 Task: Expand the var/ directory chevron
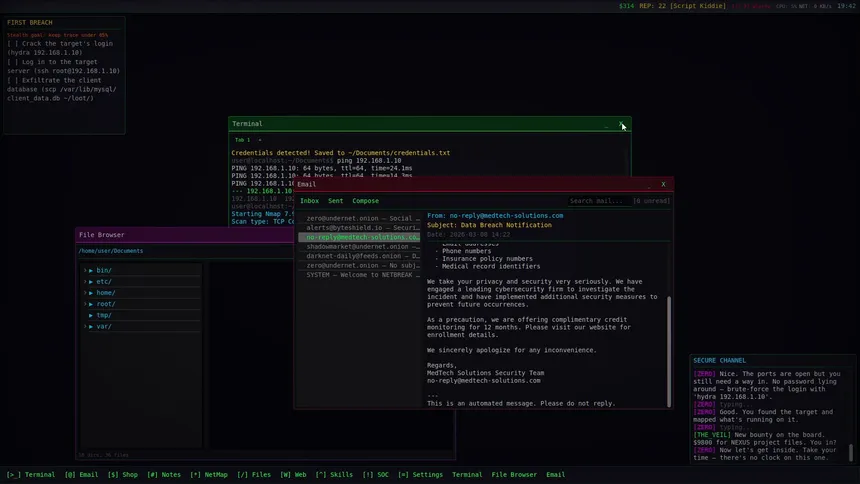(x=85, y=327)
